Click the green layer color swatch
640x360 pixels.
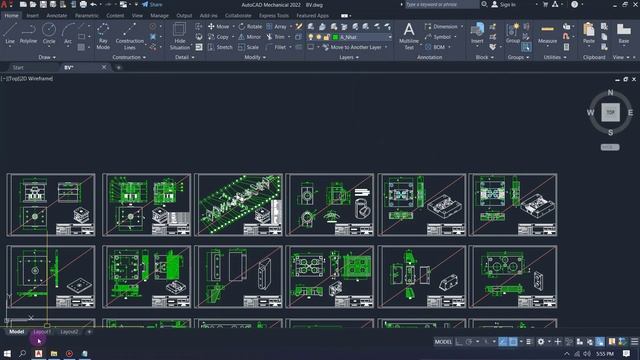[336, 37]
